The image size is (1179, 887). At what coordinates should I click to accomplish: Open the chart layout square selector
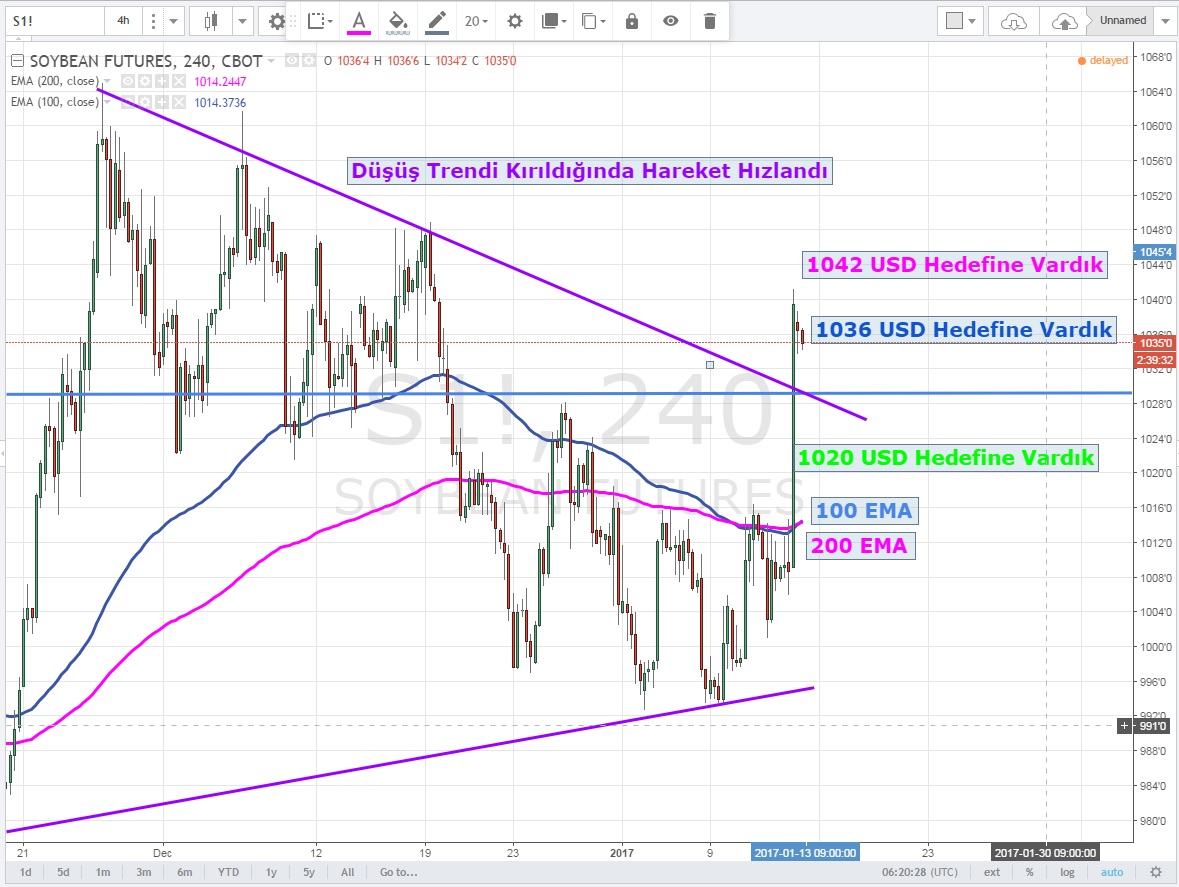[963, 20]
